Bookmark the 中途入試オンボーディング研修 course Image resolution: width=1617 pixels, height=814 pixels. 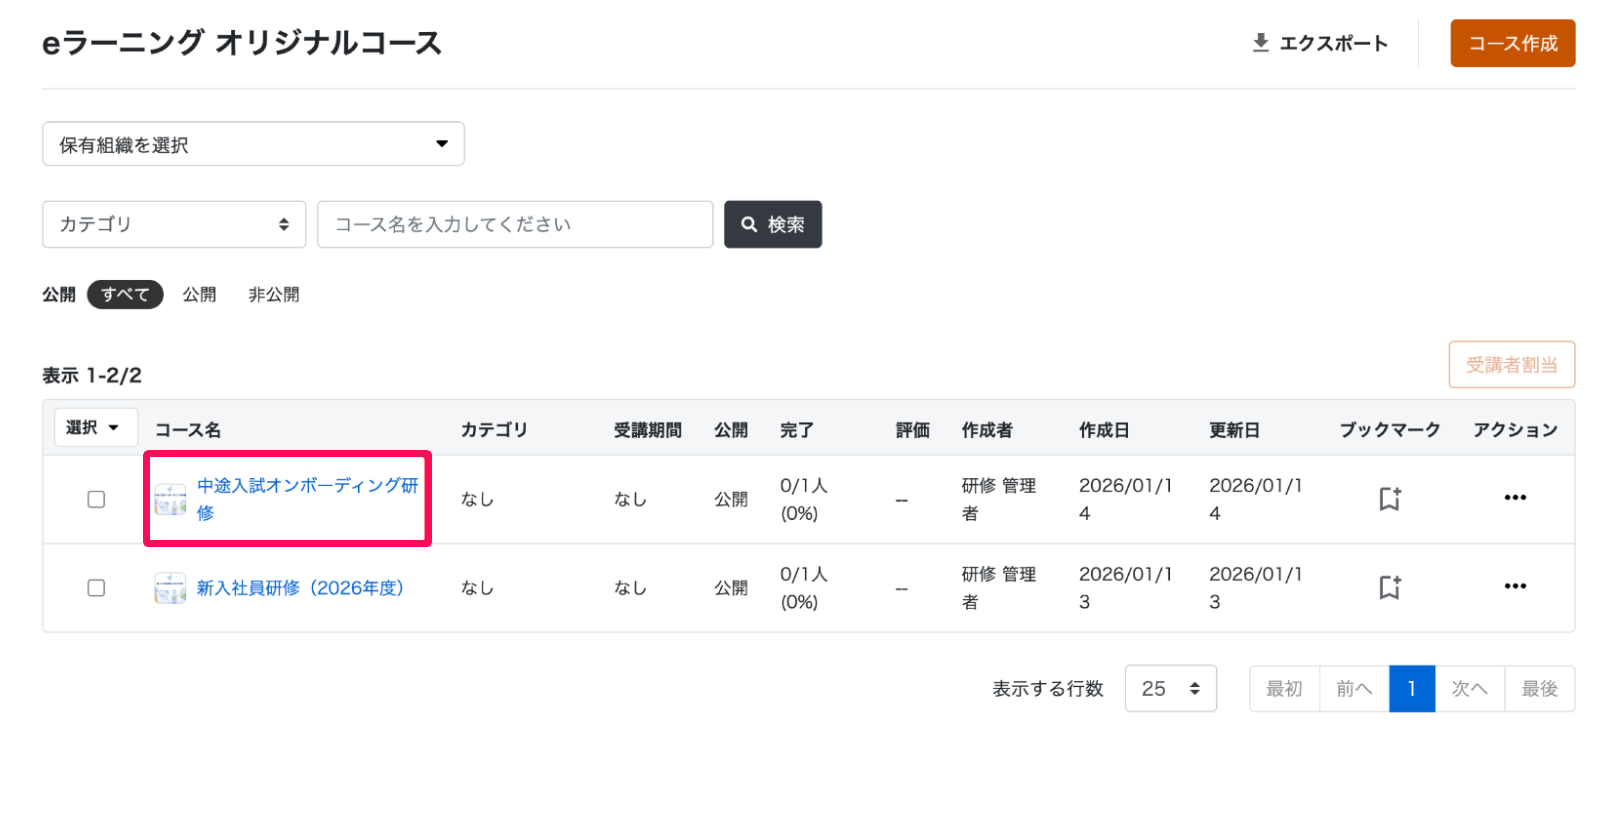[1389, 498]
